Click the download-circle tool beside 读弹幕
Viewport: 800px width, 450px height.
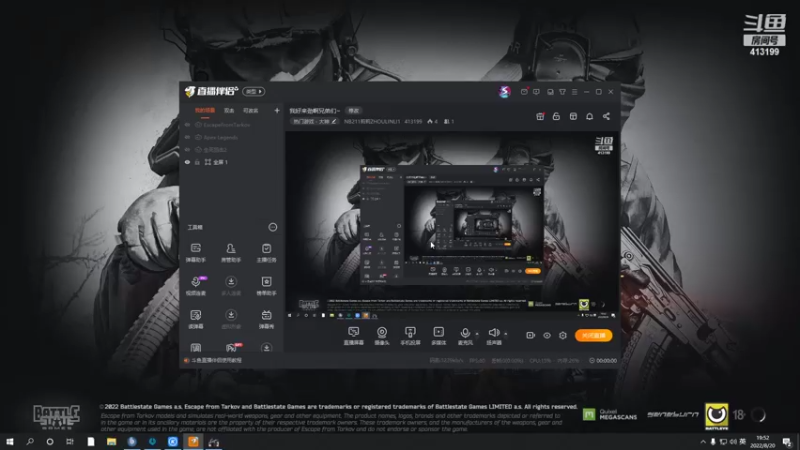[231, 319]
